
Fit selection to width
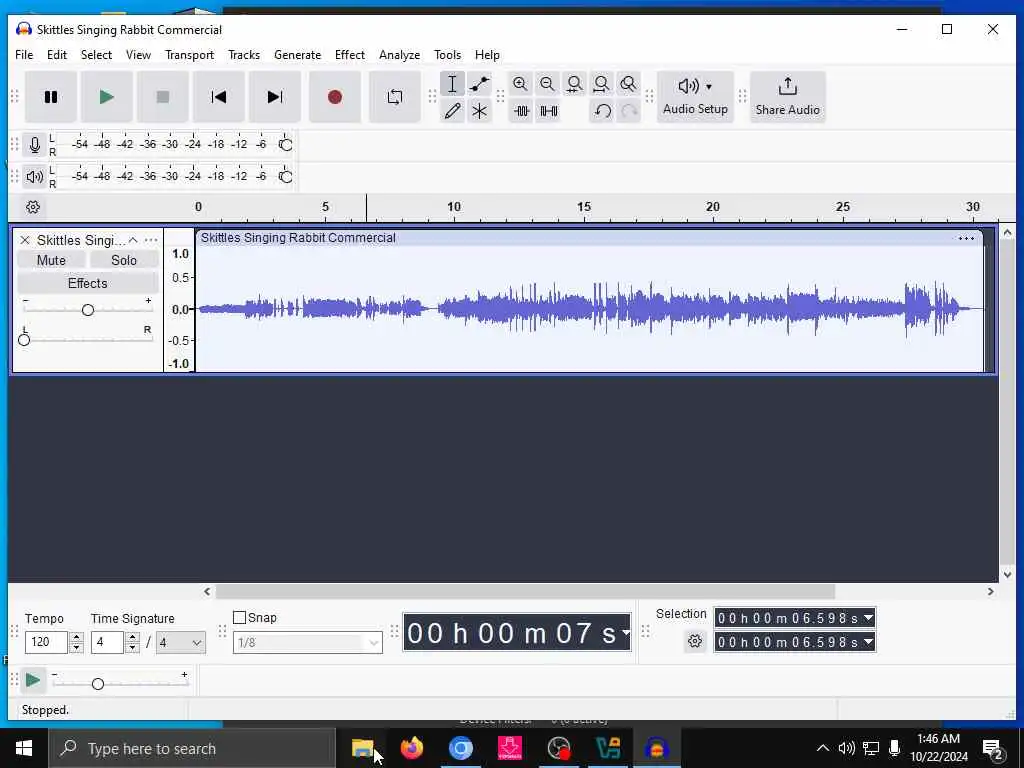pyautogui.click(x=575, y=84)
